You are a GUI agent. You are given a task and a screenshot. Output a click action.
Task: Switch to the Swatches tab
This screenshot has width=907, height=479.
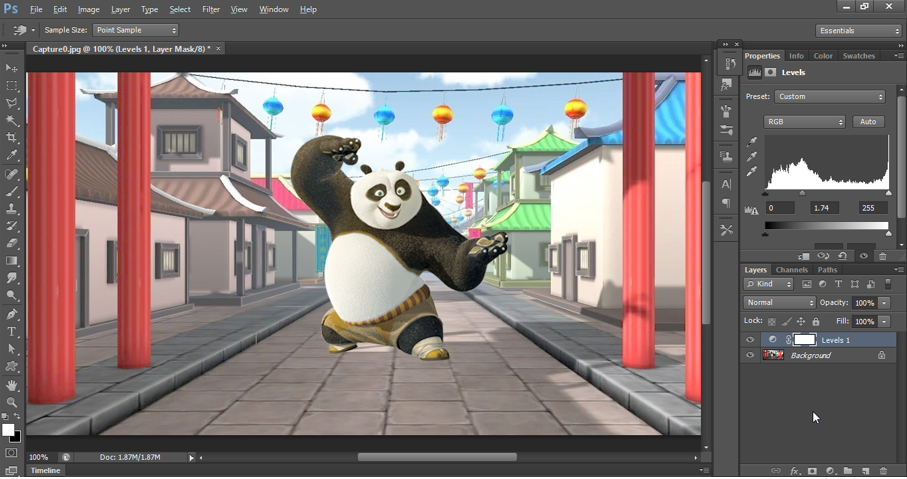[x=858, y=56]
